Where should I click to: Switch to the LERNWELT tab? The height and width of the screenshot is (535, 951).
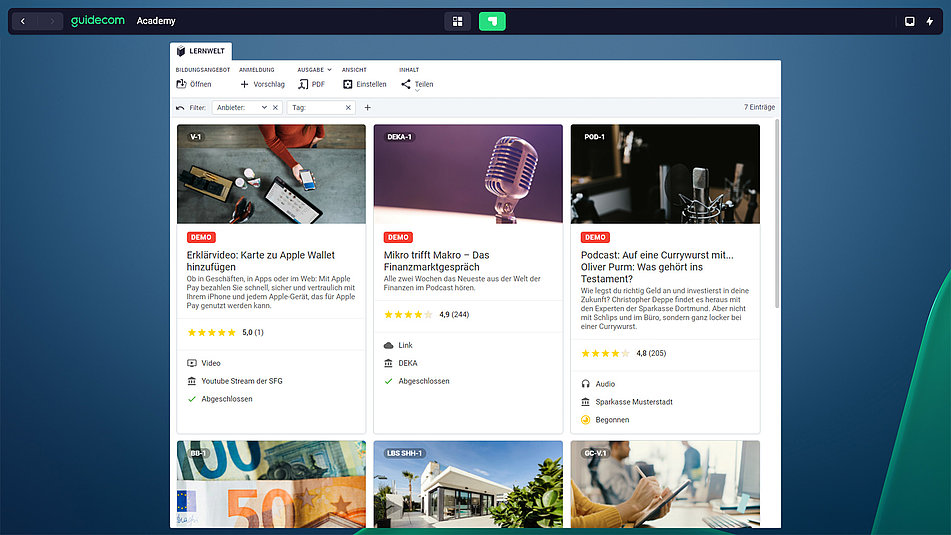[201, 51]
